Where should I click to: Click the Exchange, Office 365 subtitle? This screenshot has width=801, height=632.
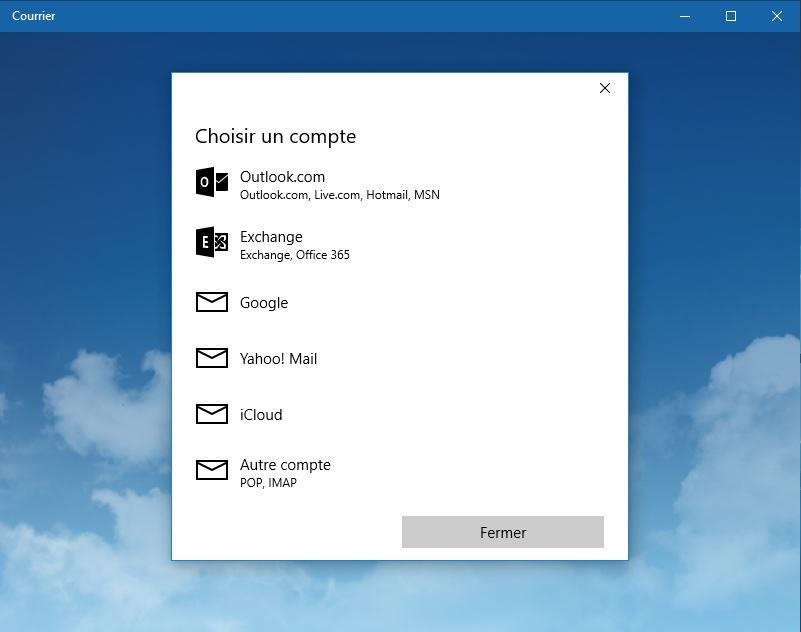[295, 255]
